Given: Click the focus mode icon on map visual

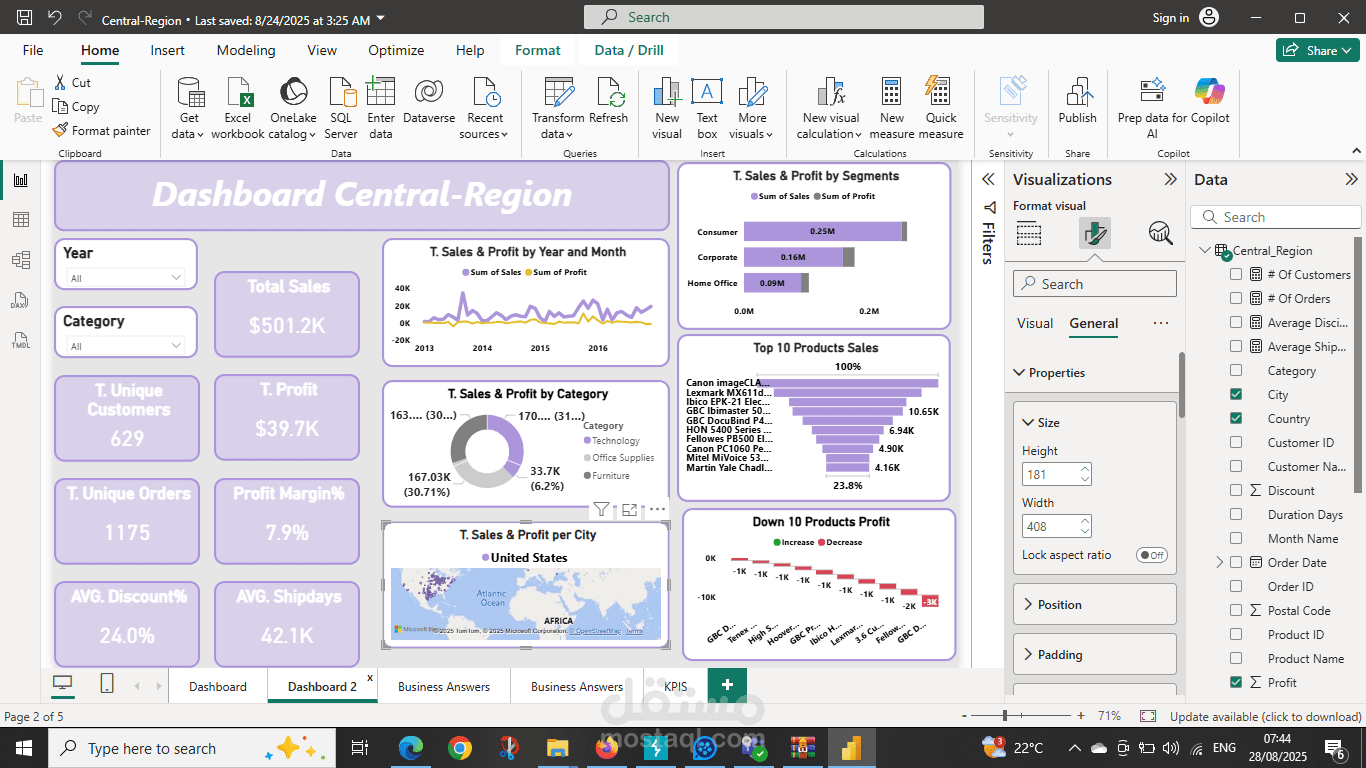Looking at the screenshot, I should 629,509.
